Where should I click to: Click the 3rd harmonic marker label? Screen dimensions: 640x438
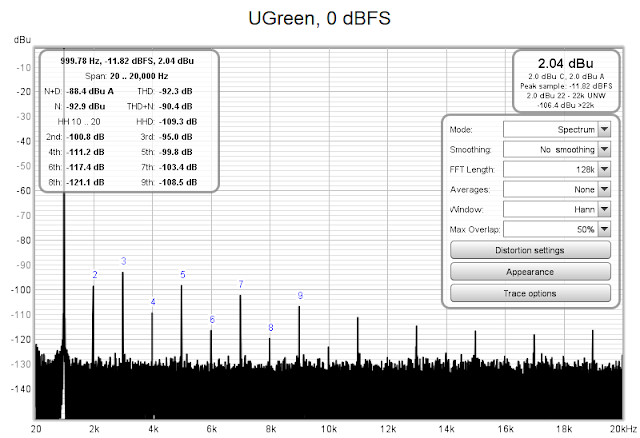124,261
